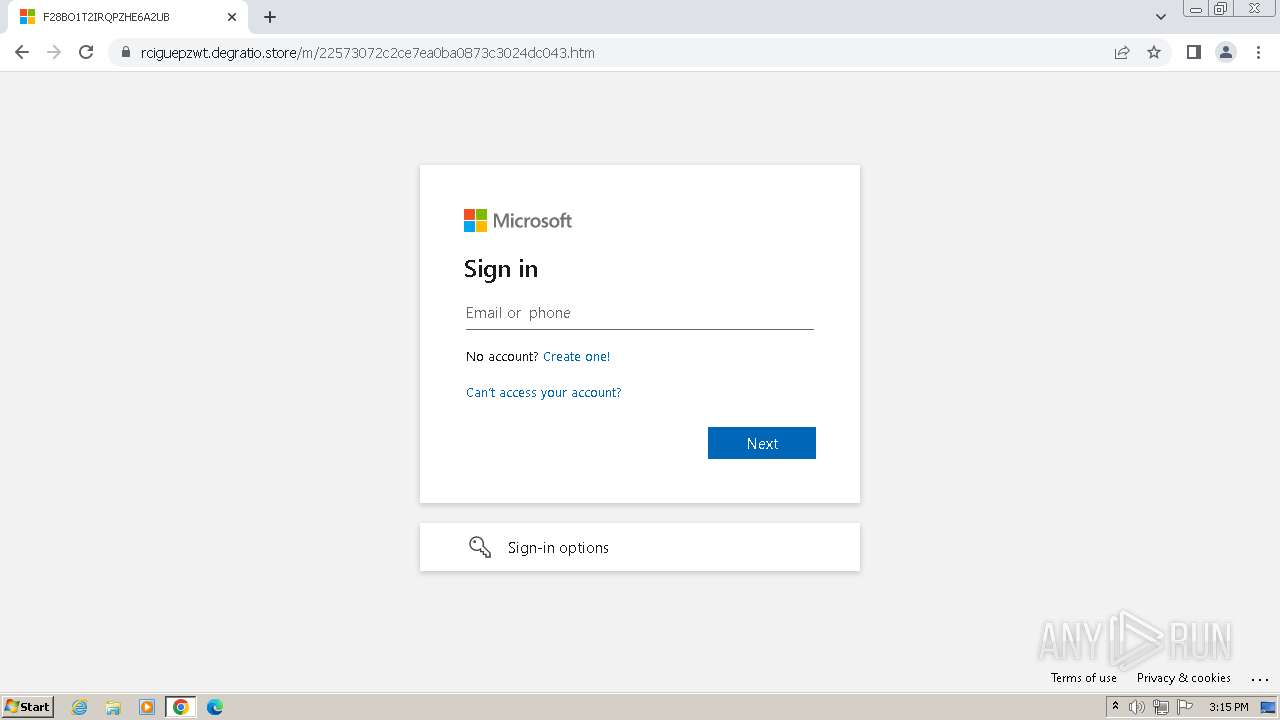Open Sign-in options
This screenshot has width=1280, height=720.
[640, 547]
